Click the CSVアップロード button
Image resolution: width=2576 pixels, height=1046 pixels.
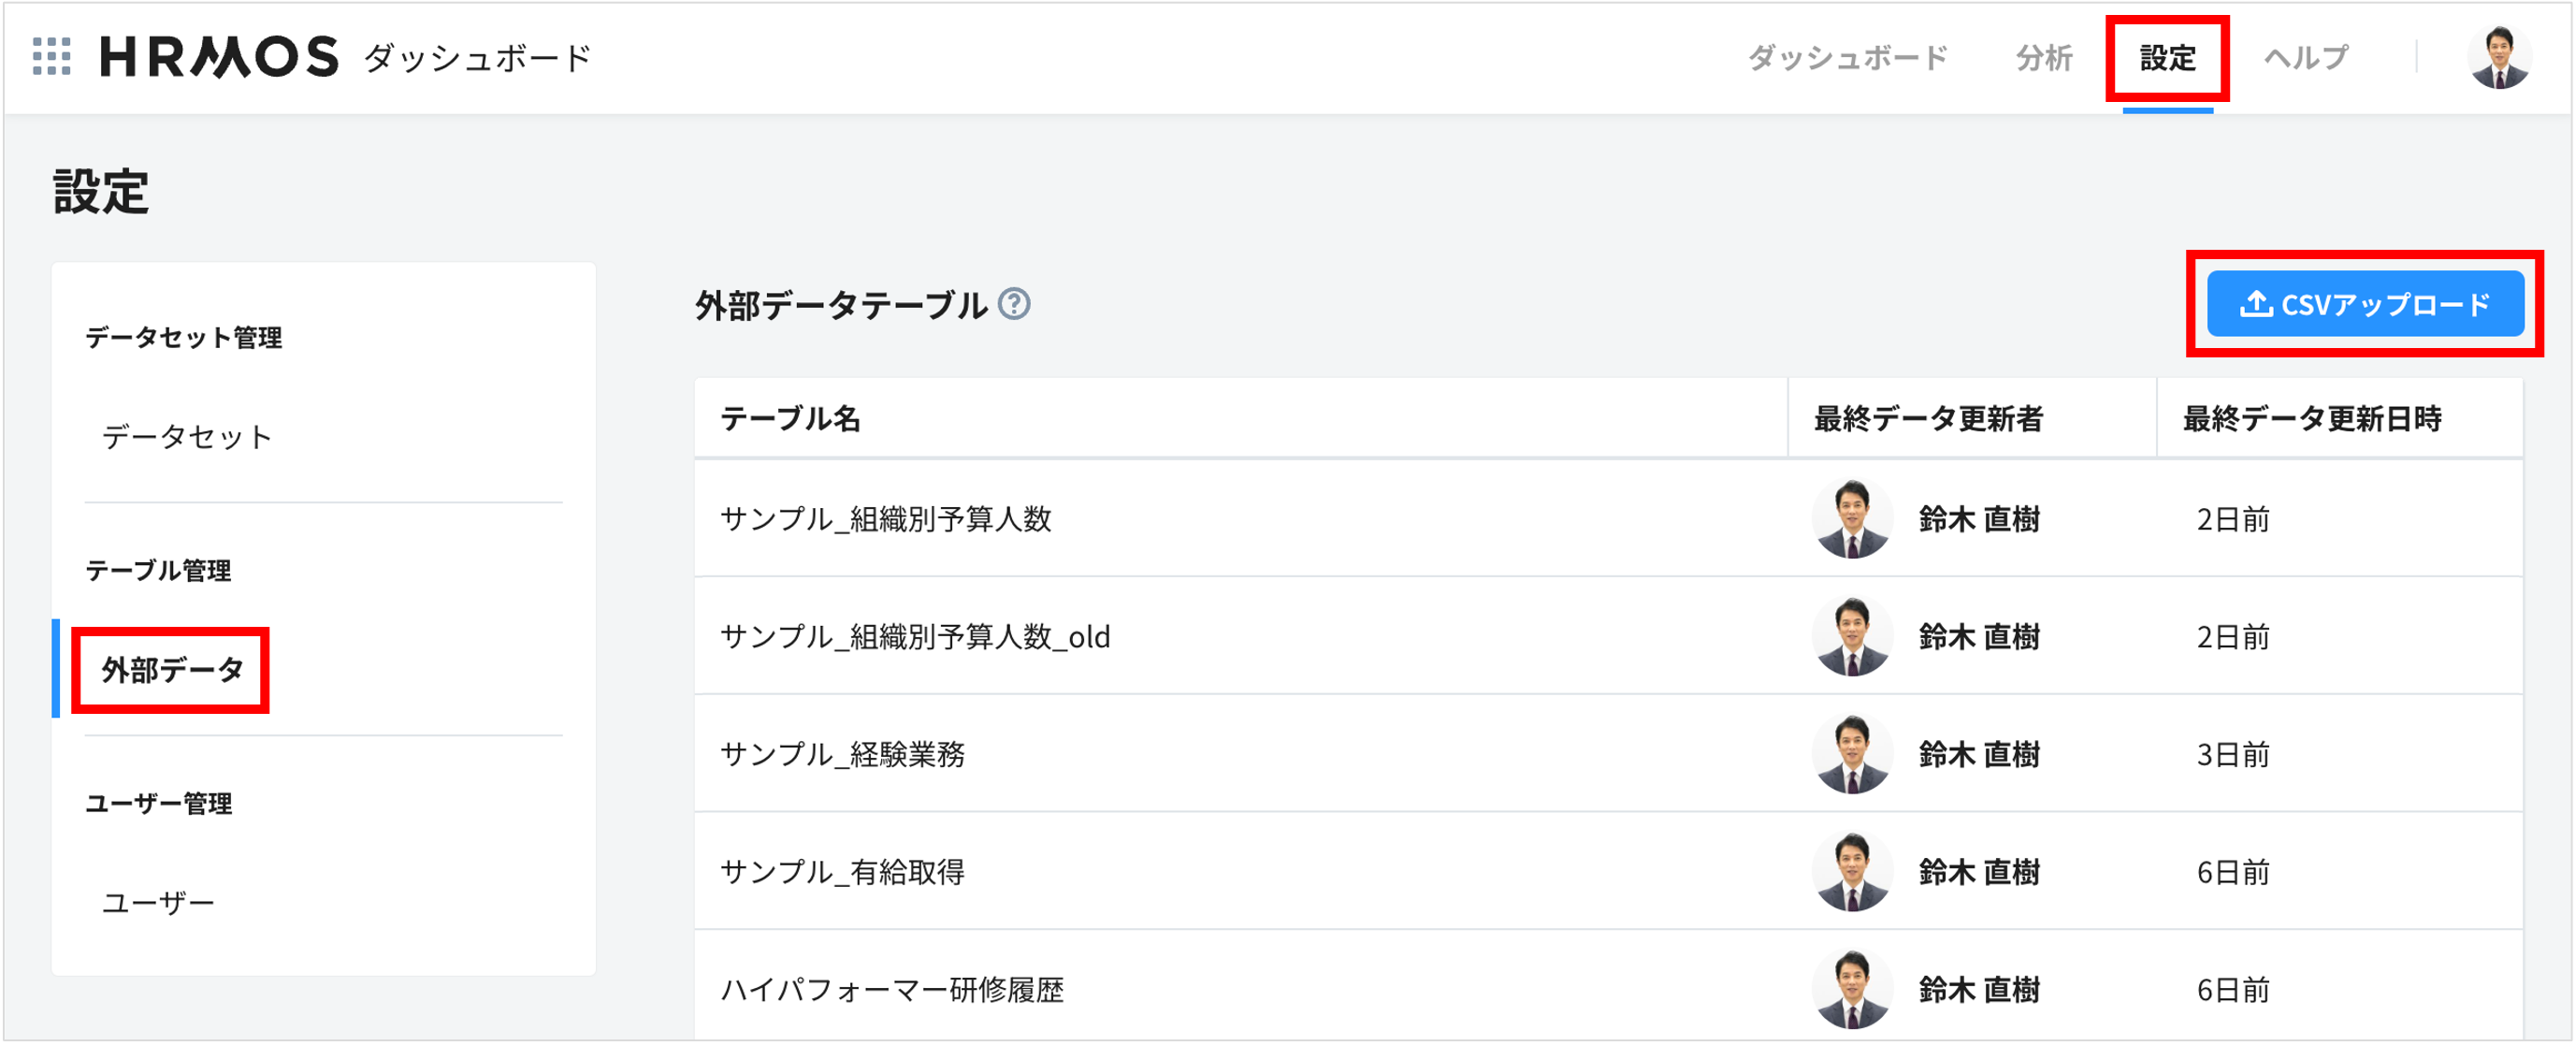coord(2365,302)
